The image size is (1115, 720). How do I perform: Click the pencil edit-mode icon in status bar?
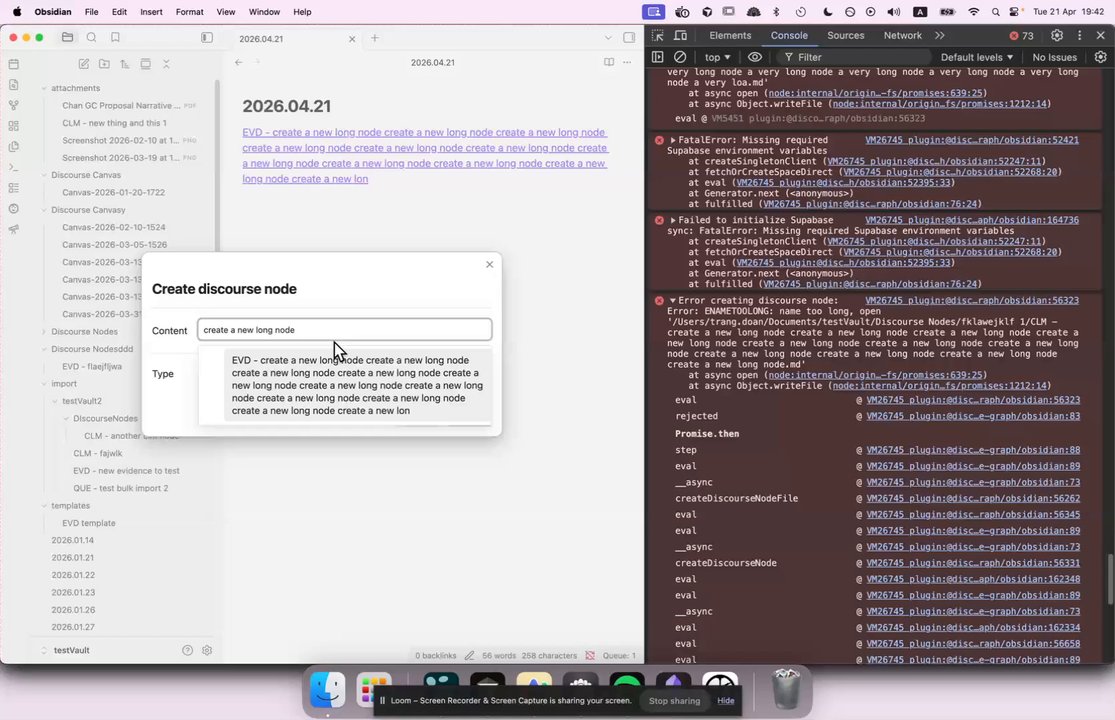469,655
